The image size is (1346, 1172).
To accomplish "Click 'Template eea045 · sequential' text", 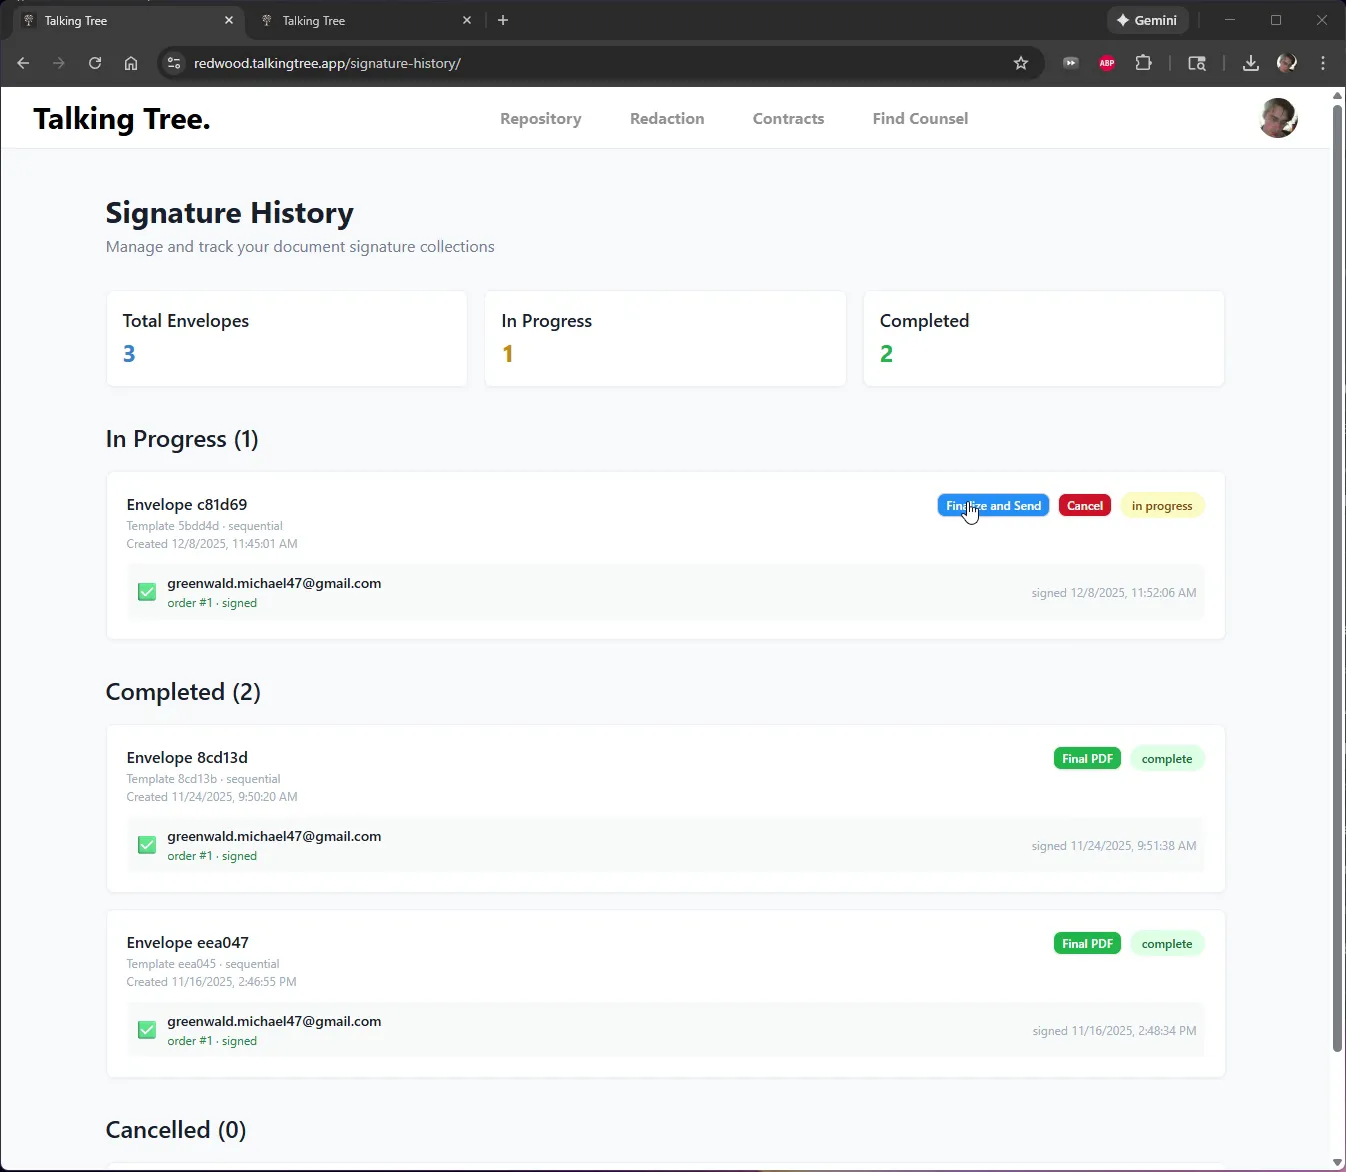I will coord(203,964).
